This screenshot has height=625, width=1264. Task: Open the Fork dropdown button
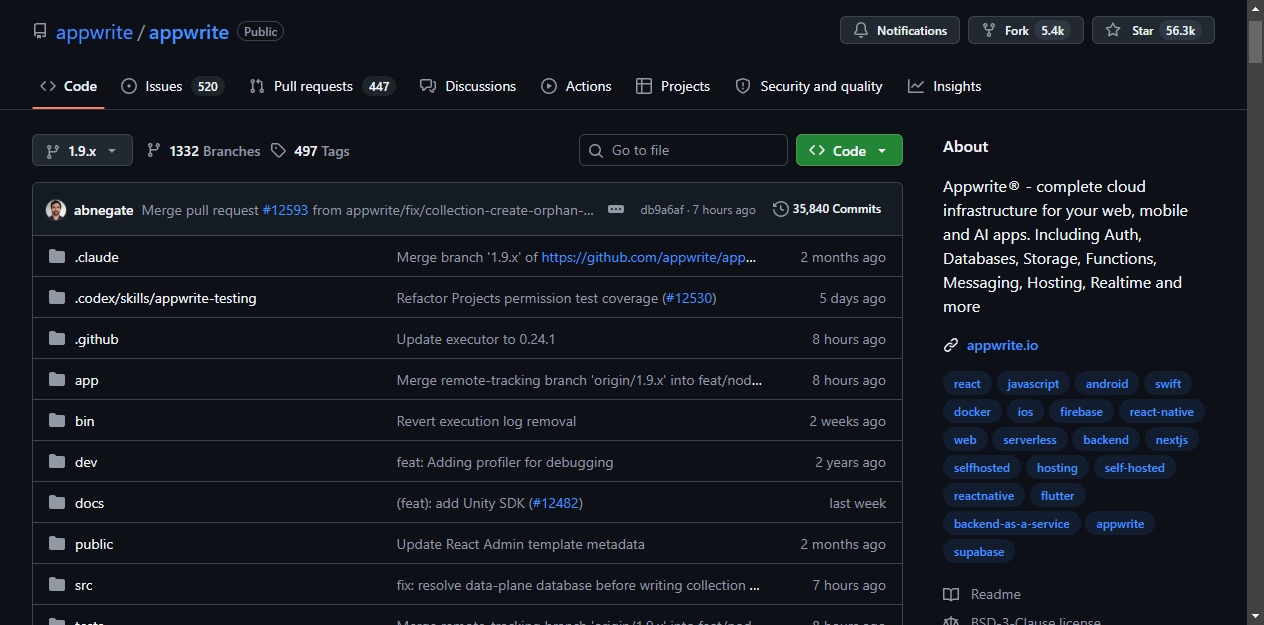pyautogui.click(x=1025, y=30)
